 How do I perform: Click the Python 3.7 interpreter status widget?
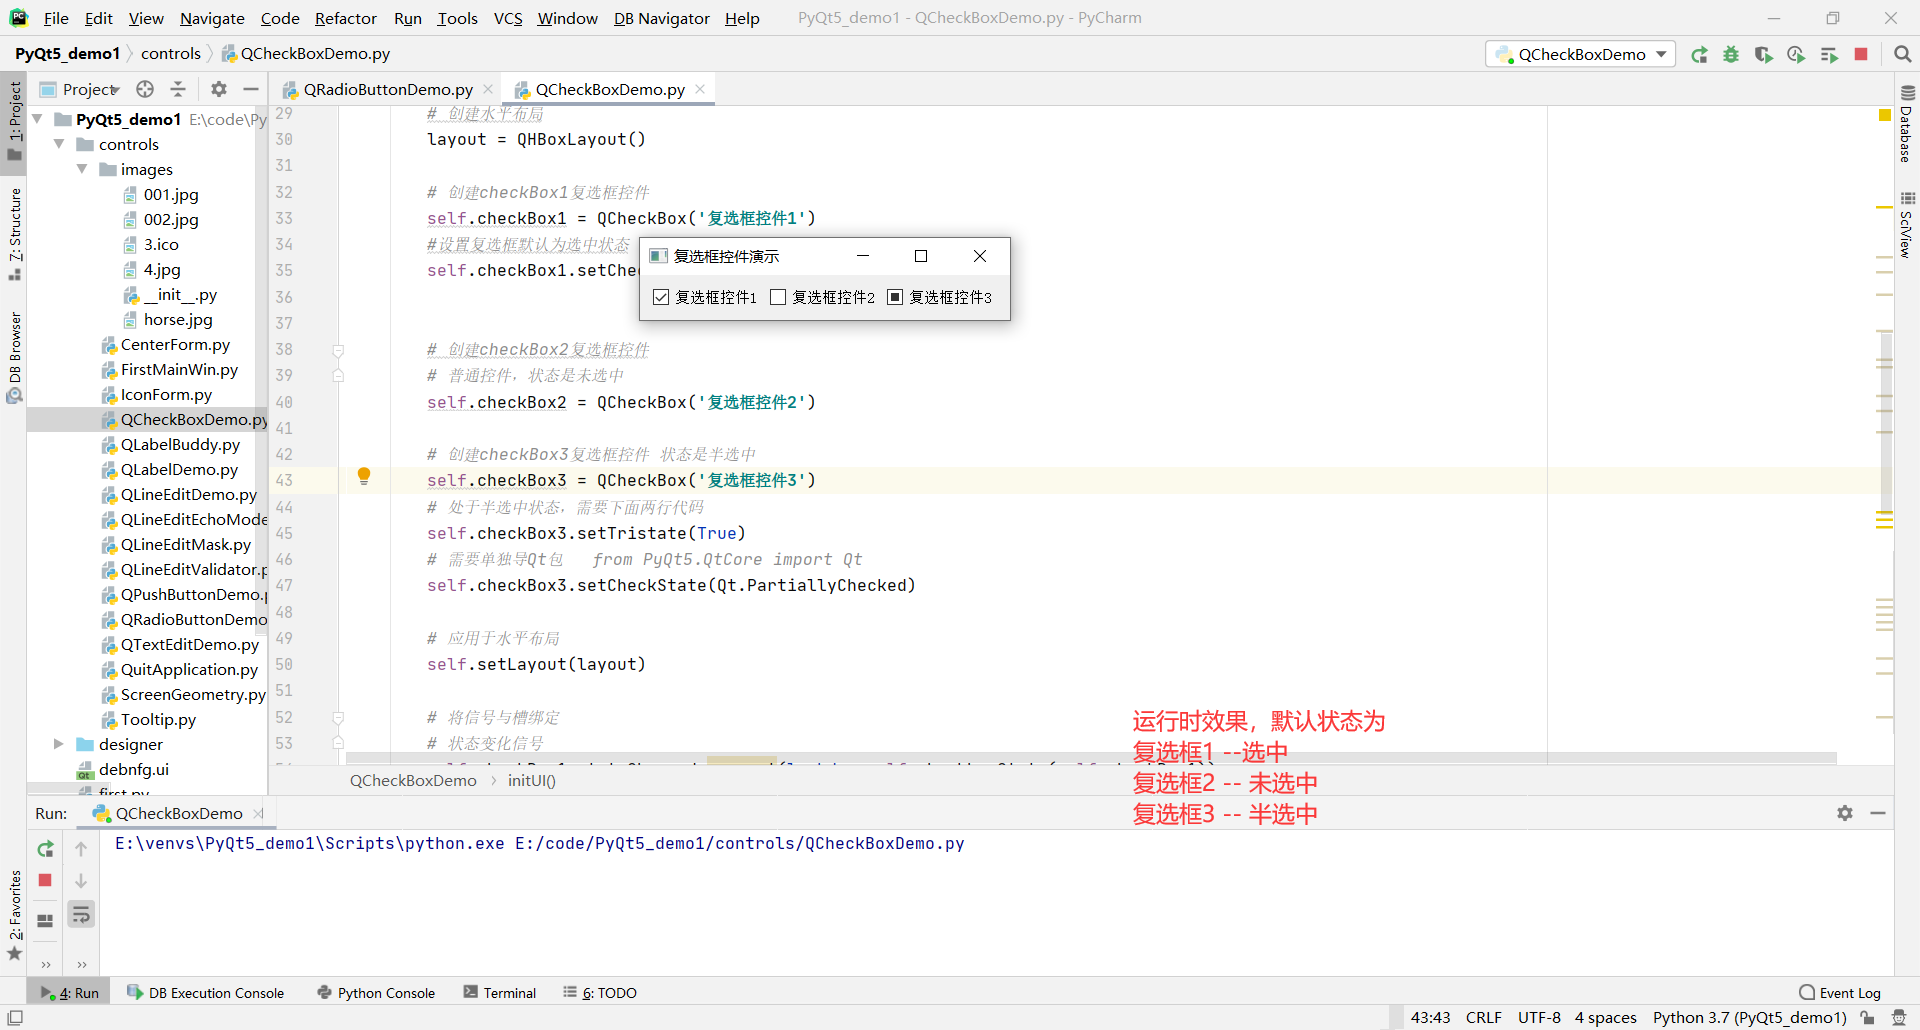coord(1749,1018)
